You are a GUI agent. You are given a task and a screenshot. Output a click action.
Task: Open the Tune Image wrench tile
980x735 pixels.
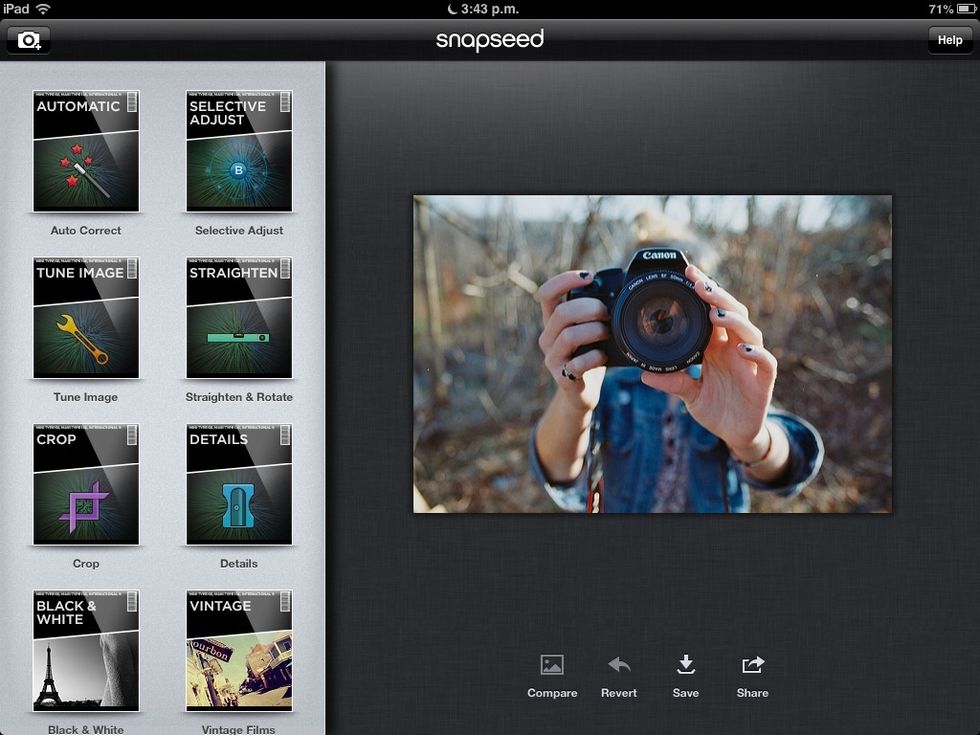86,318
